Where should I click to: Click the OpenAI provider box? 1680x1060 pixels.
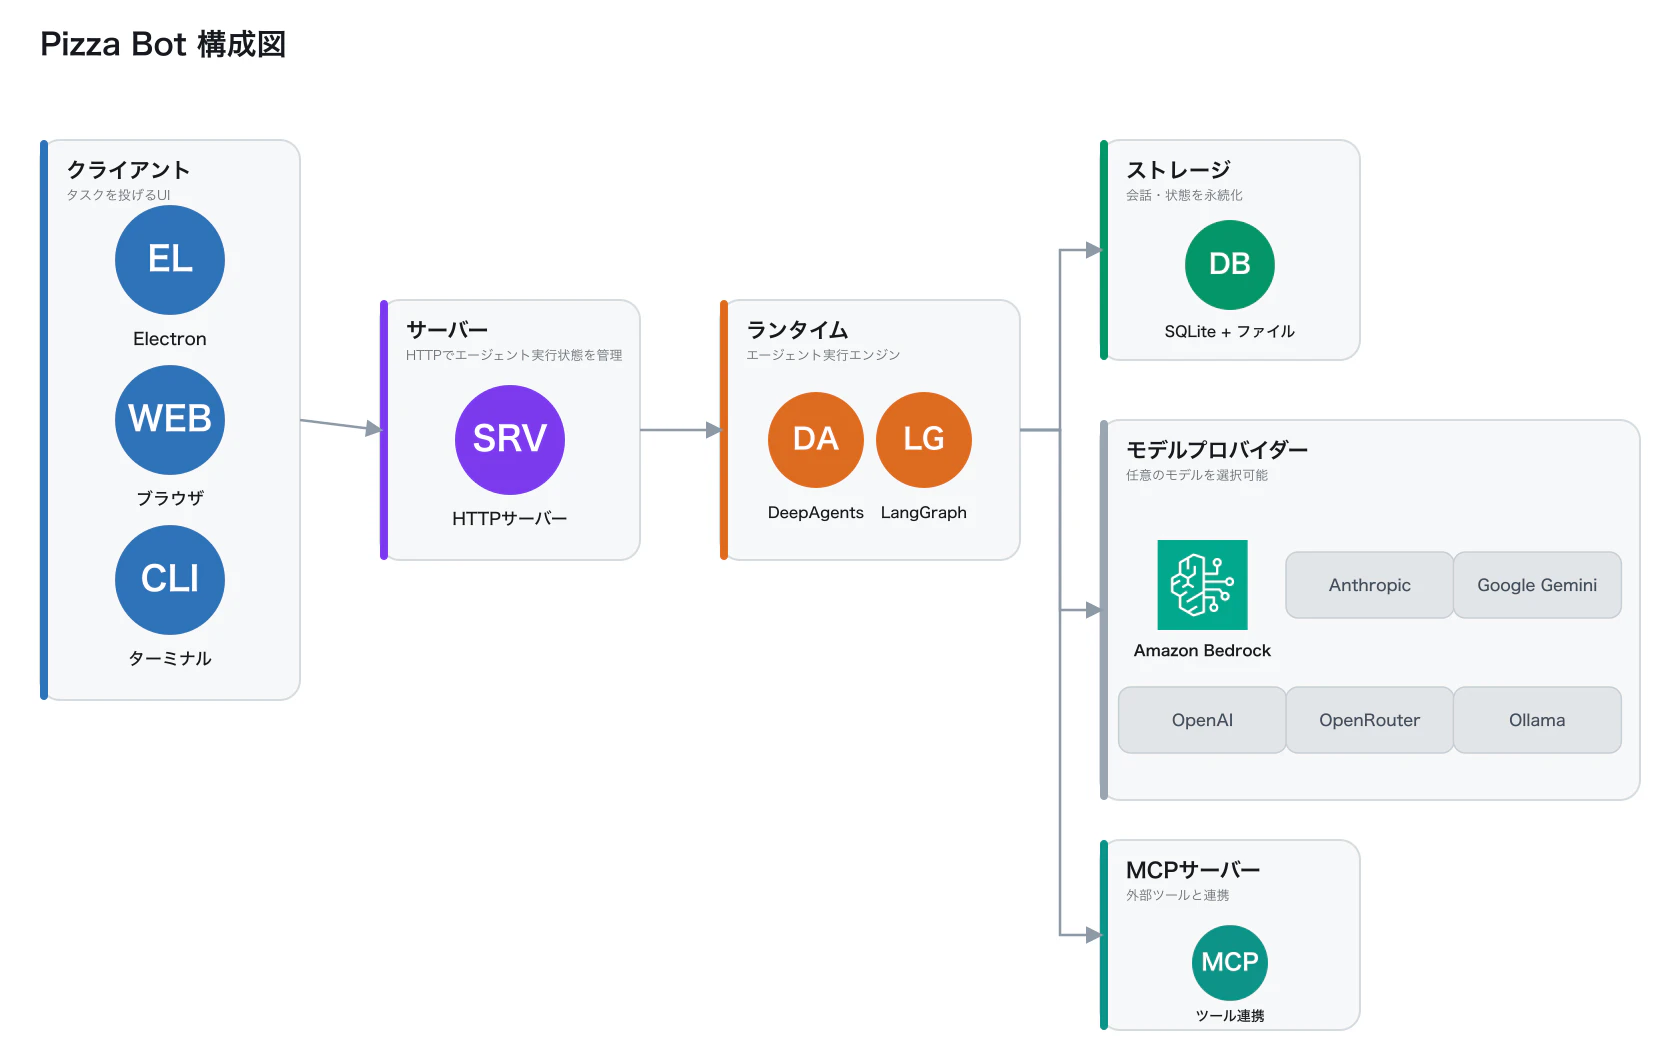[x=1202, y=720]
